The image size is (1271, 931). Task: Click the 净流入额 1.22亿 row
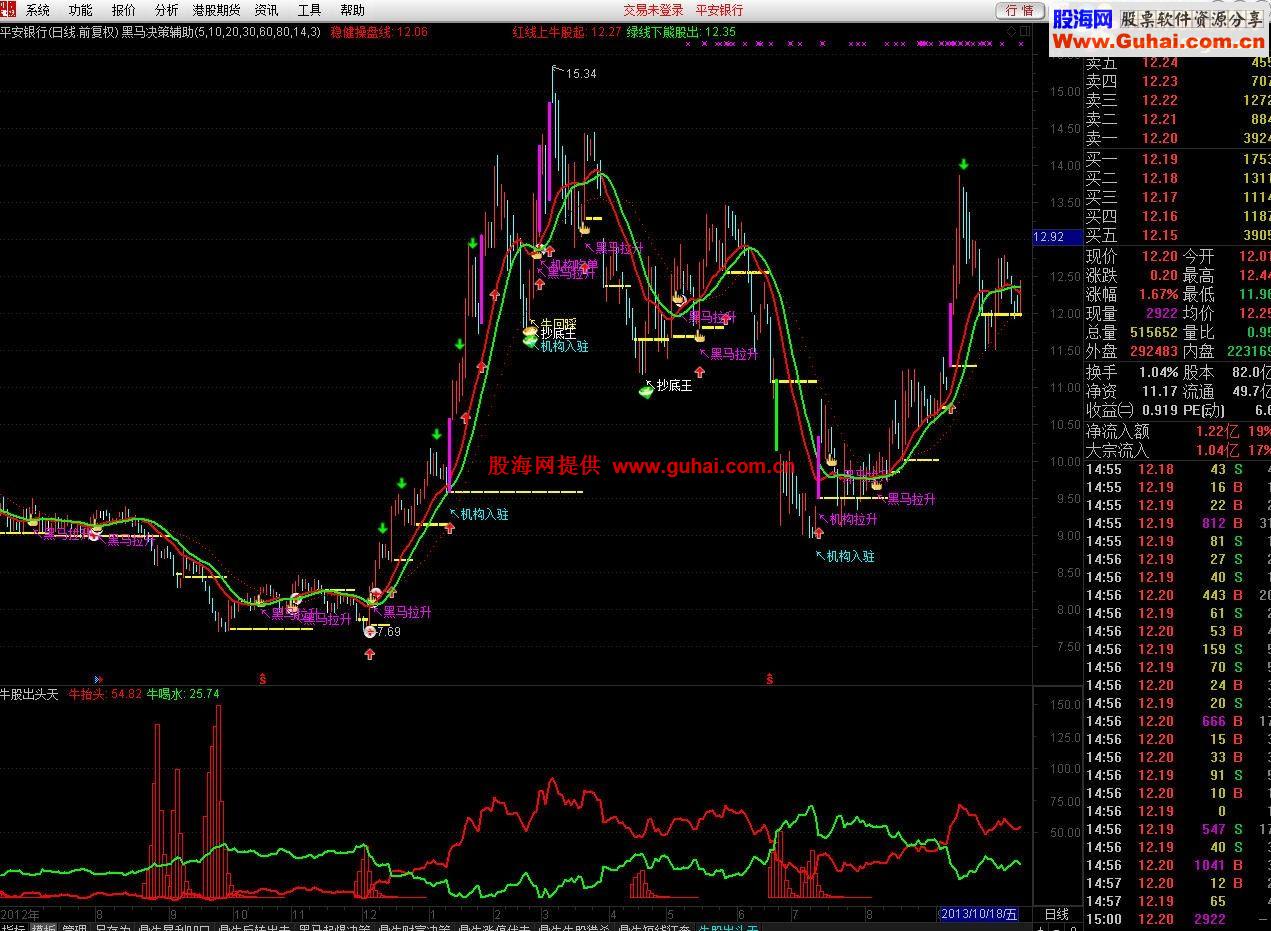pos(1178,432)
